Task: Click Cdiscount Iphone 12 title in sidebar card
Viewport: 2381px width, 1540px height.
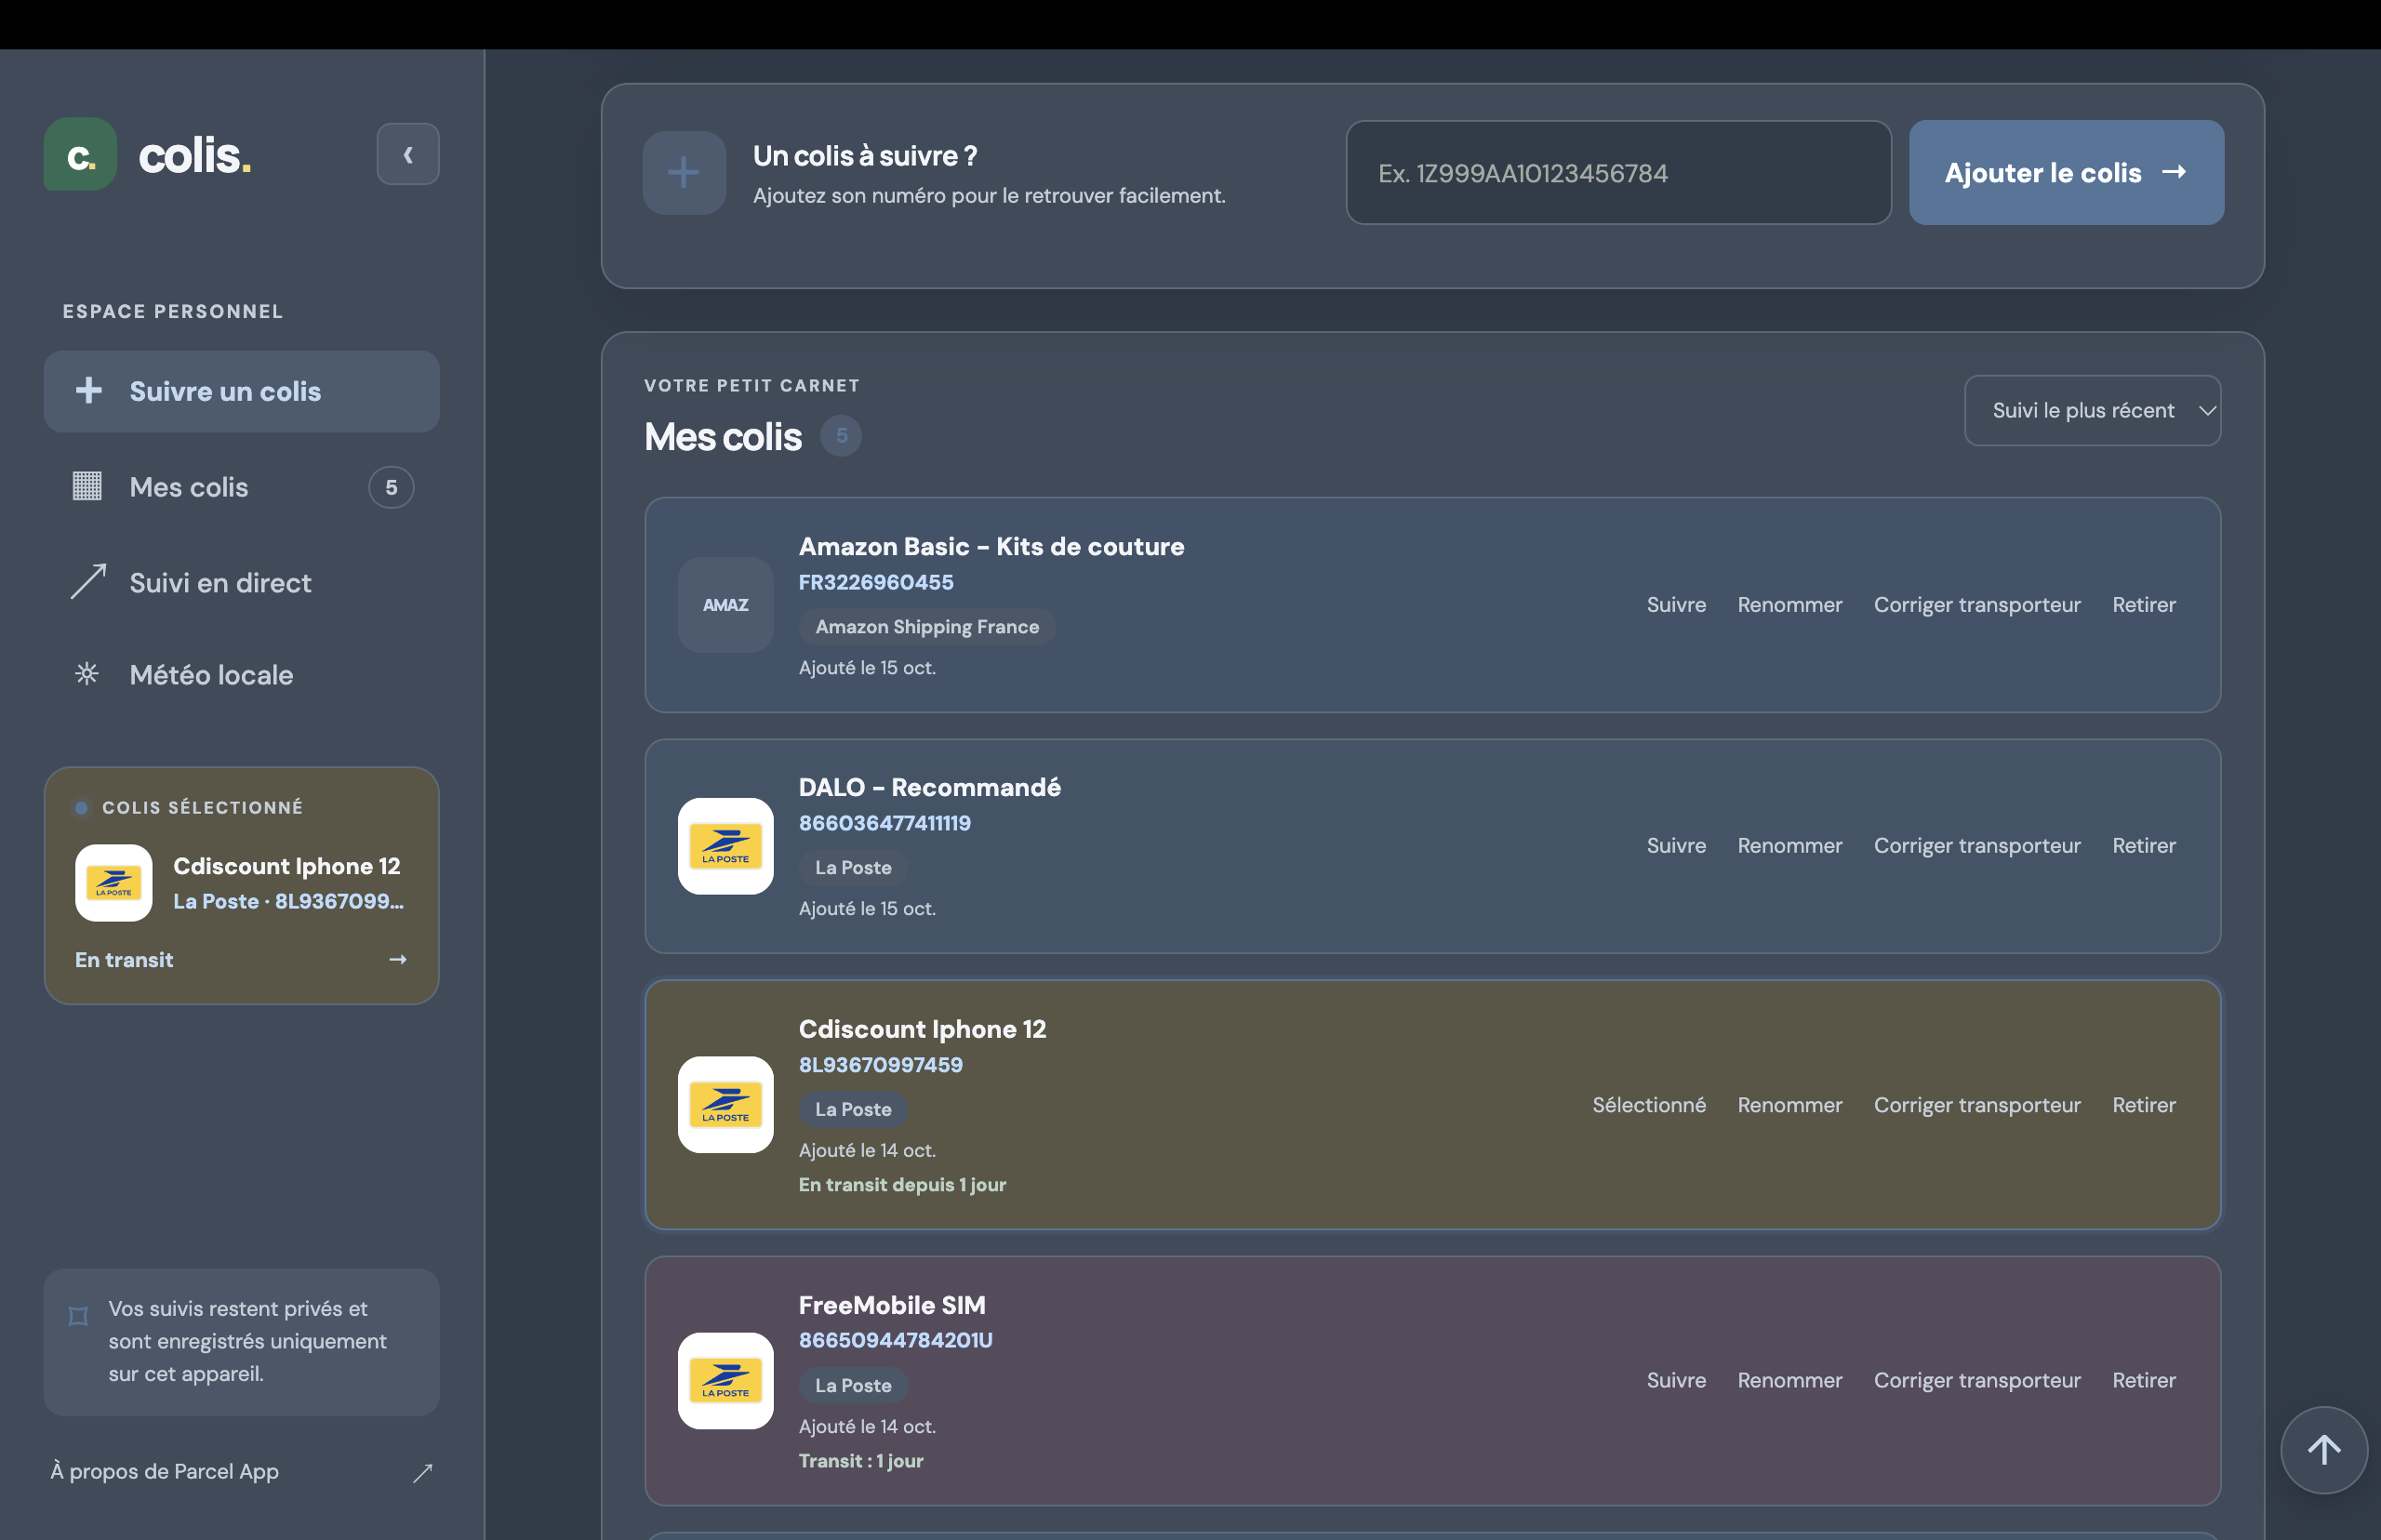Action: pyautogui.click(x=287, y=866)
